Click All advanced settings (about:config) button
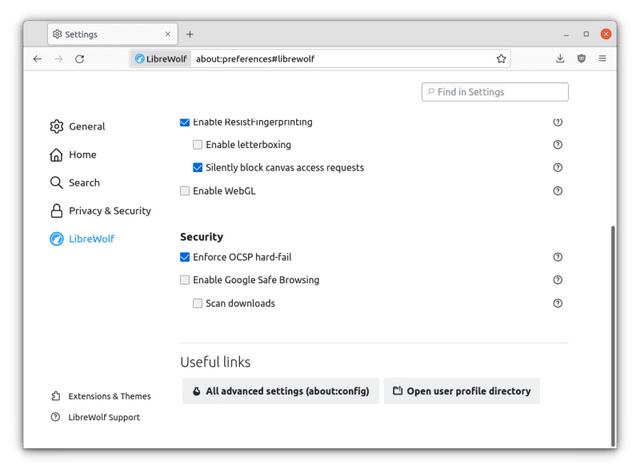 click(x=281, y=391)
